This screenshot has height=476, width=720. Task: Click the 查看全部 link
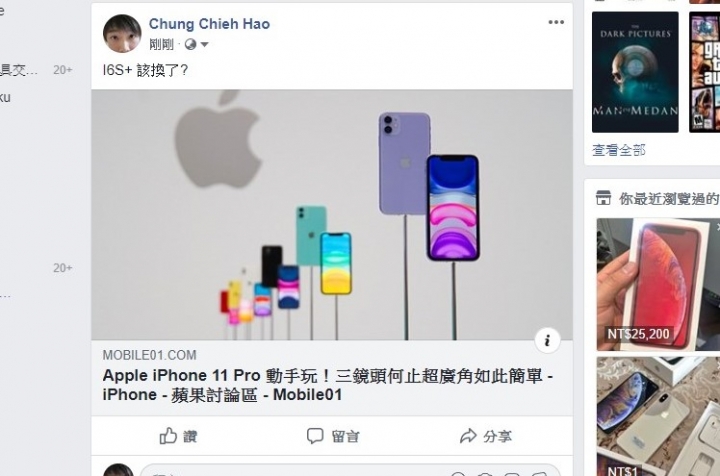coord(619,150)
